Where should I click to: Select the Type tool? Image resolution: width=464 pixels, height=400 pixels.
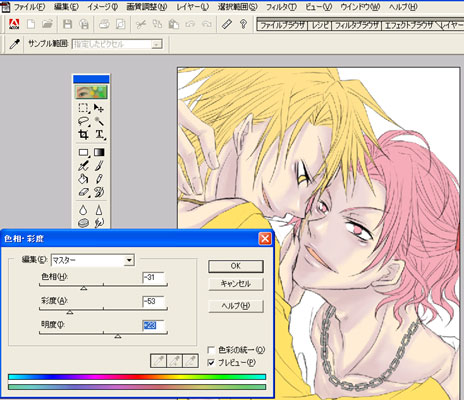(x=99, y=134)
